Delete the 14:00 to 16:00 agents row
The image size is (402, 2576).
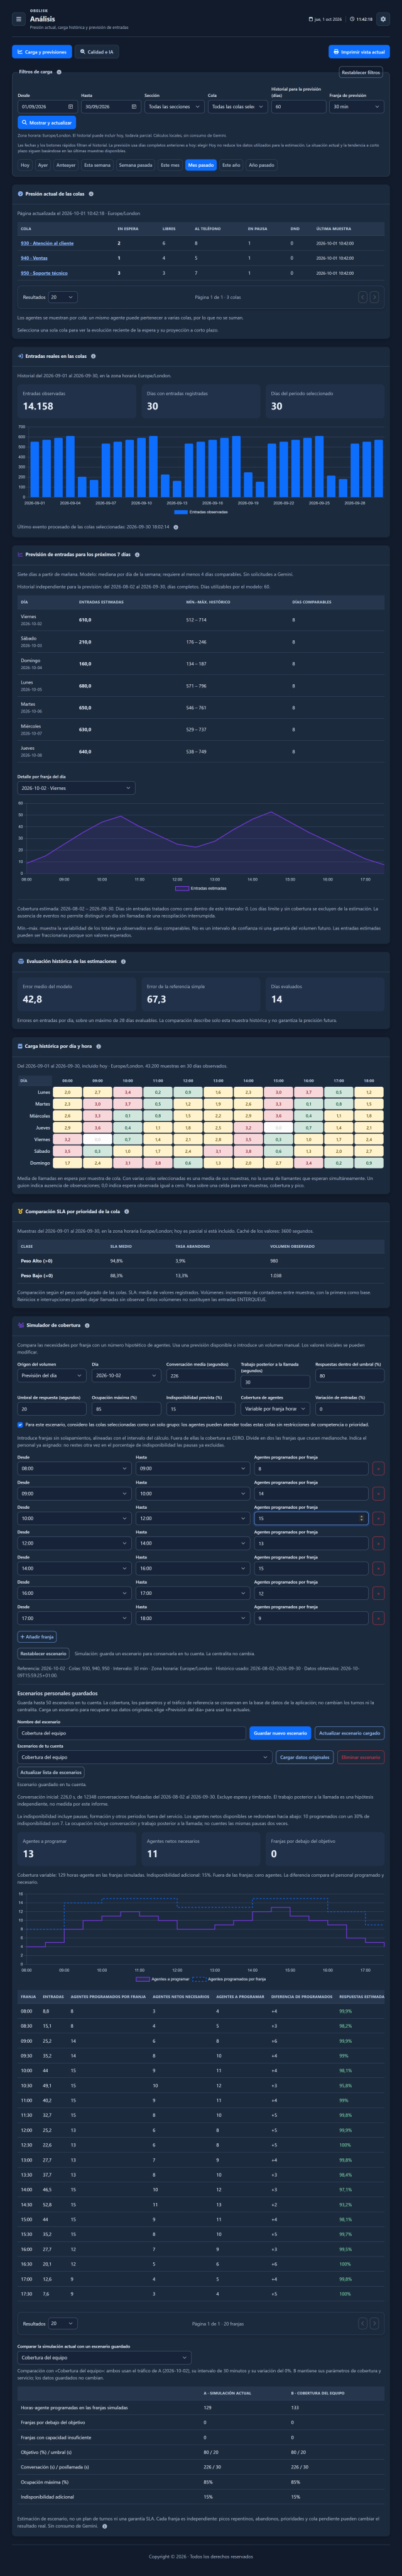point(378,1568)
